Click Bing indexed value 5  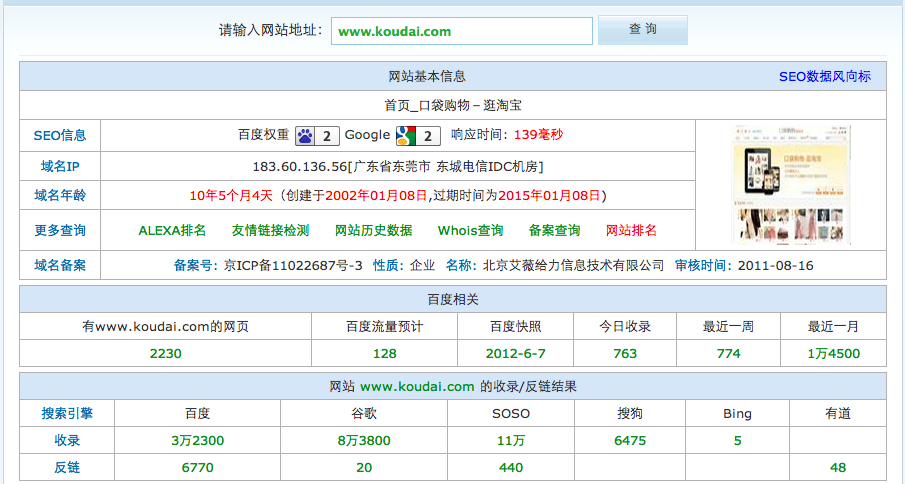click(x=738, y=441)
